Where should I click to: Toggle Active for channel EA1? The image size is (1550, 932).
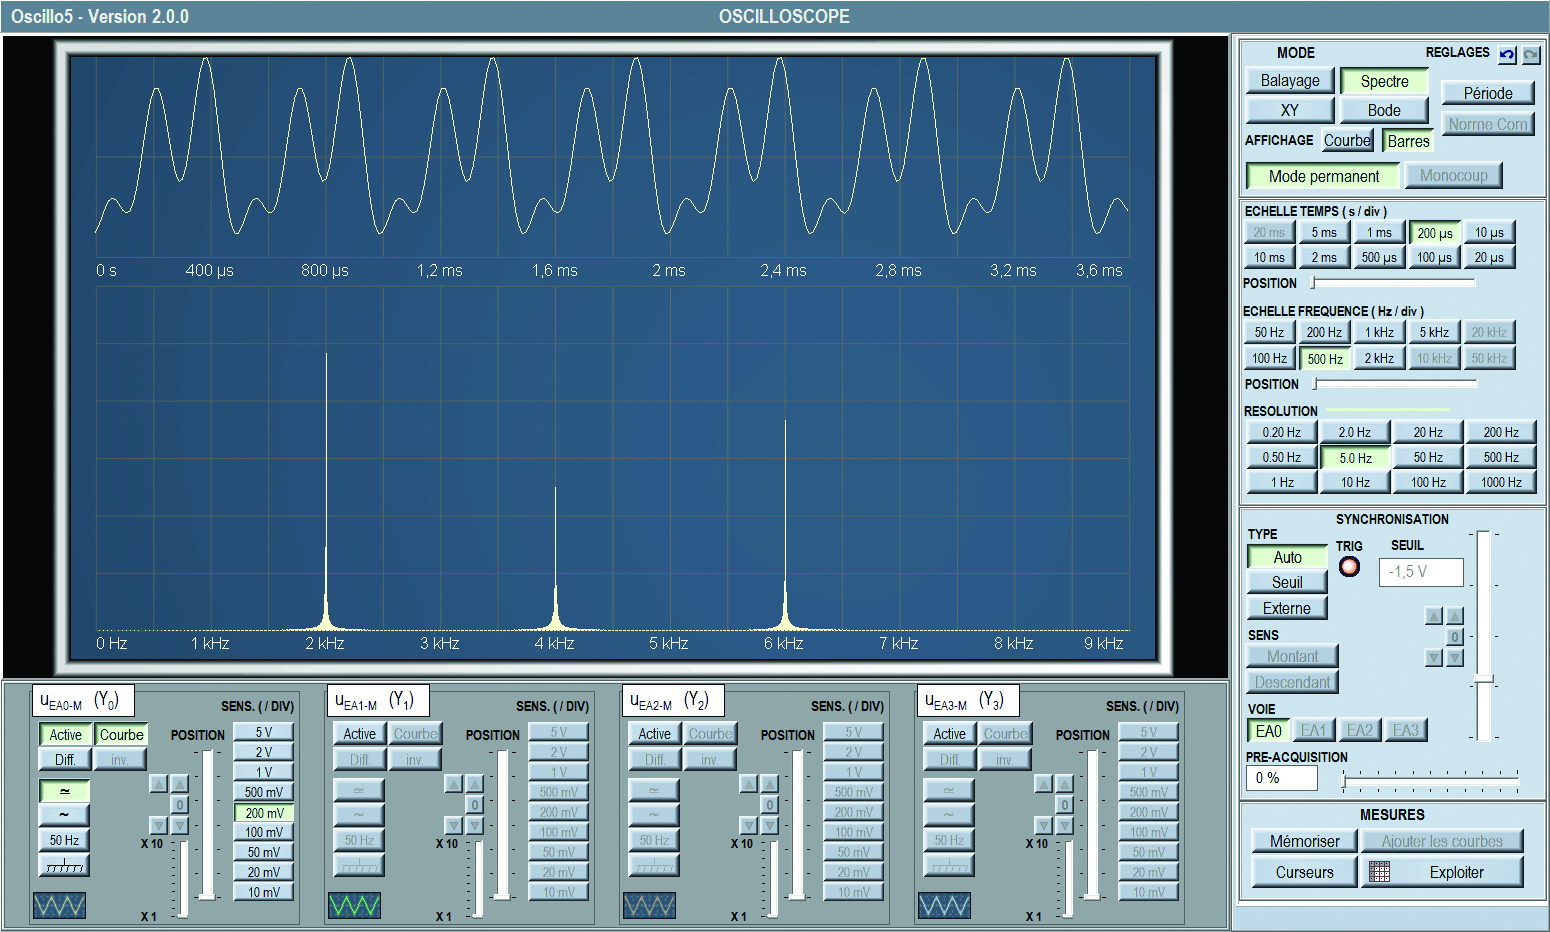coord(360,734)
